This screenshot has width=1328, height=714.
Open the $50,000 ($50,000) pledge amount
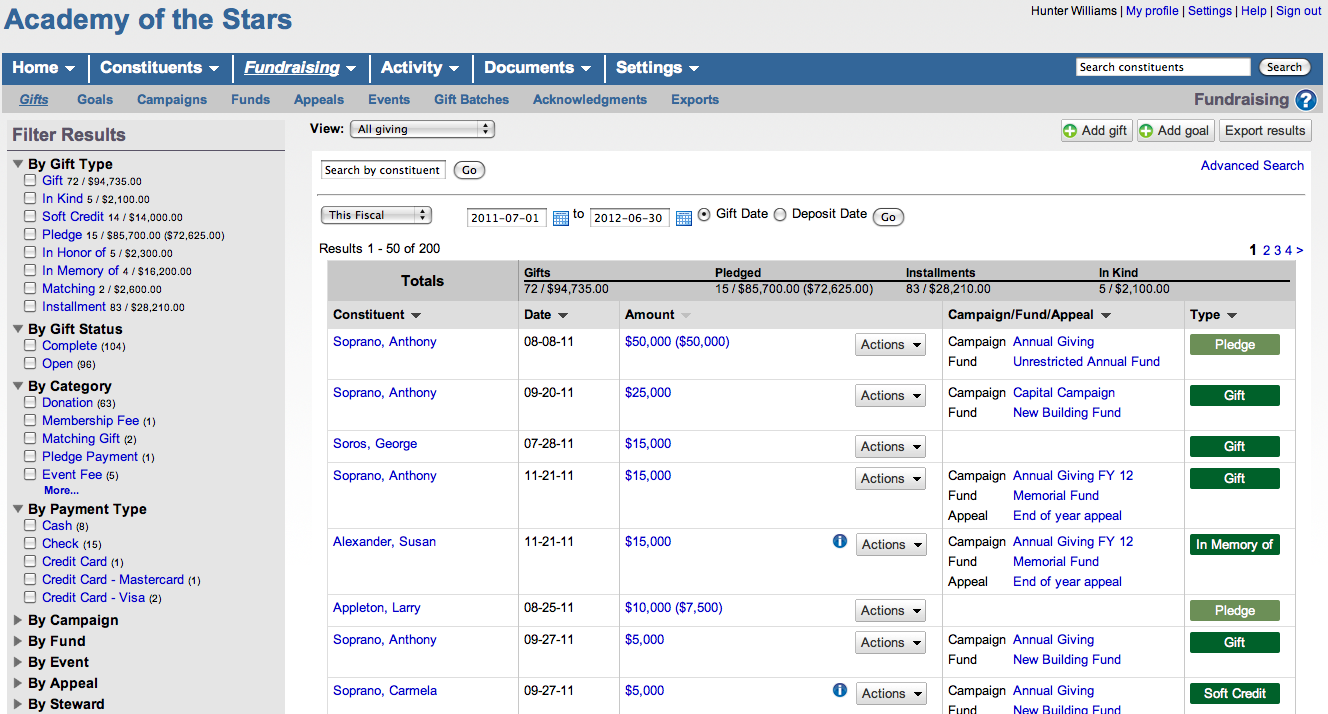[x=677, y=342]
